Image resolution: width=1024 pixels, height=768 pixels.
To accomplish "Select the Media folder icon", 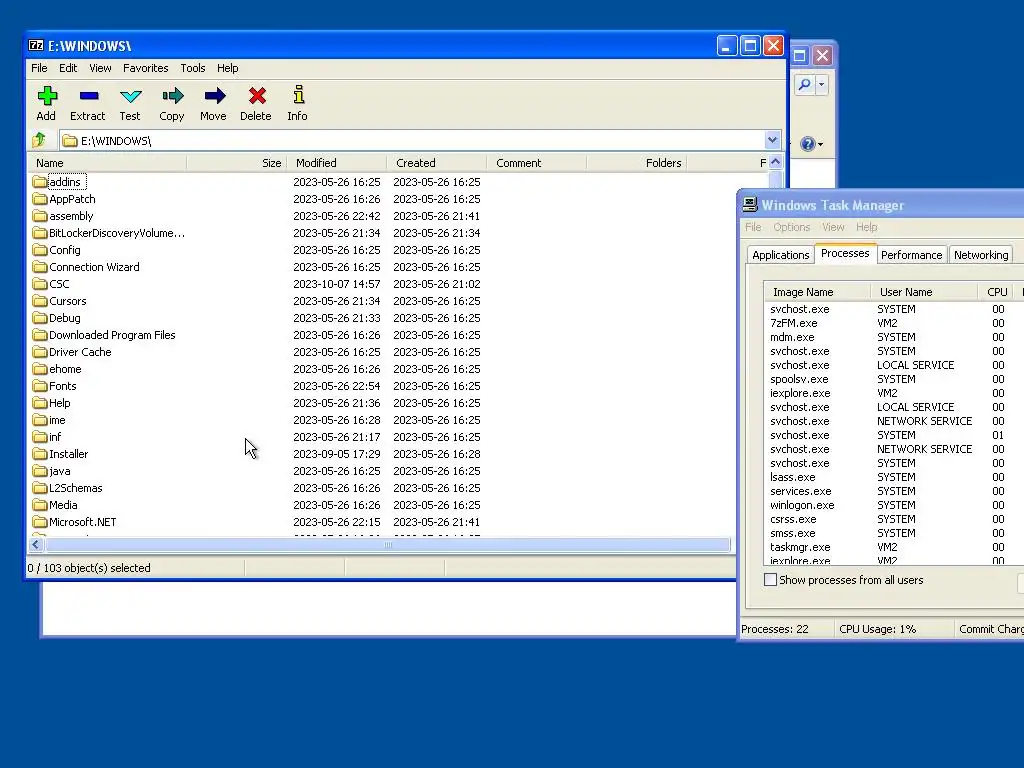I will (40, 504).
